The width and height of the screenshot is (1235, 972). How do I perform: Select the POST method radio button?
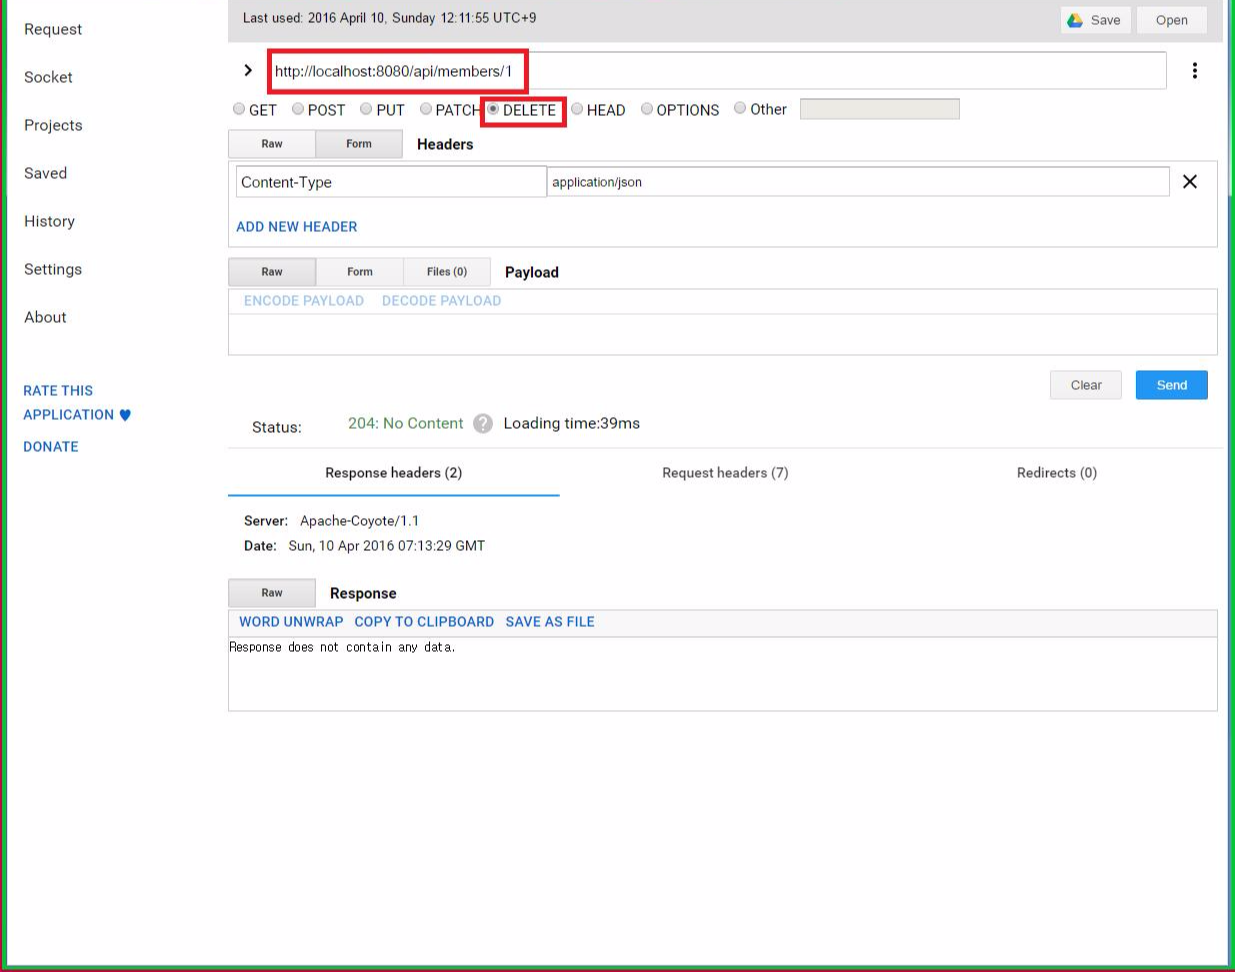click(x=298, y=109)
